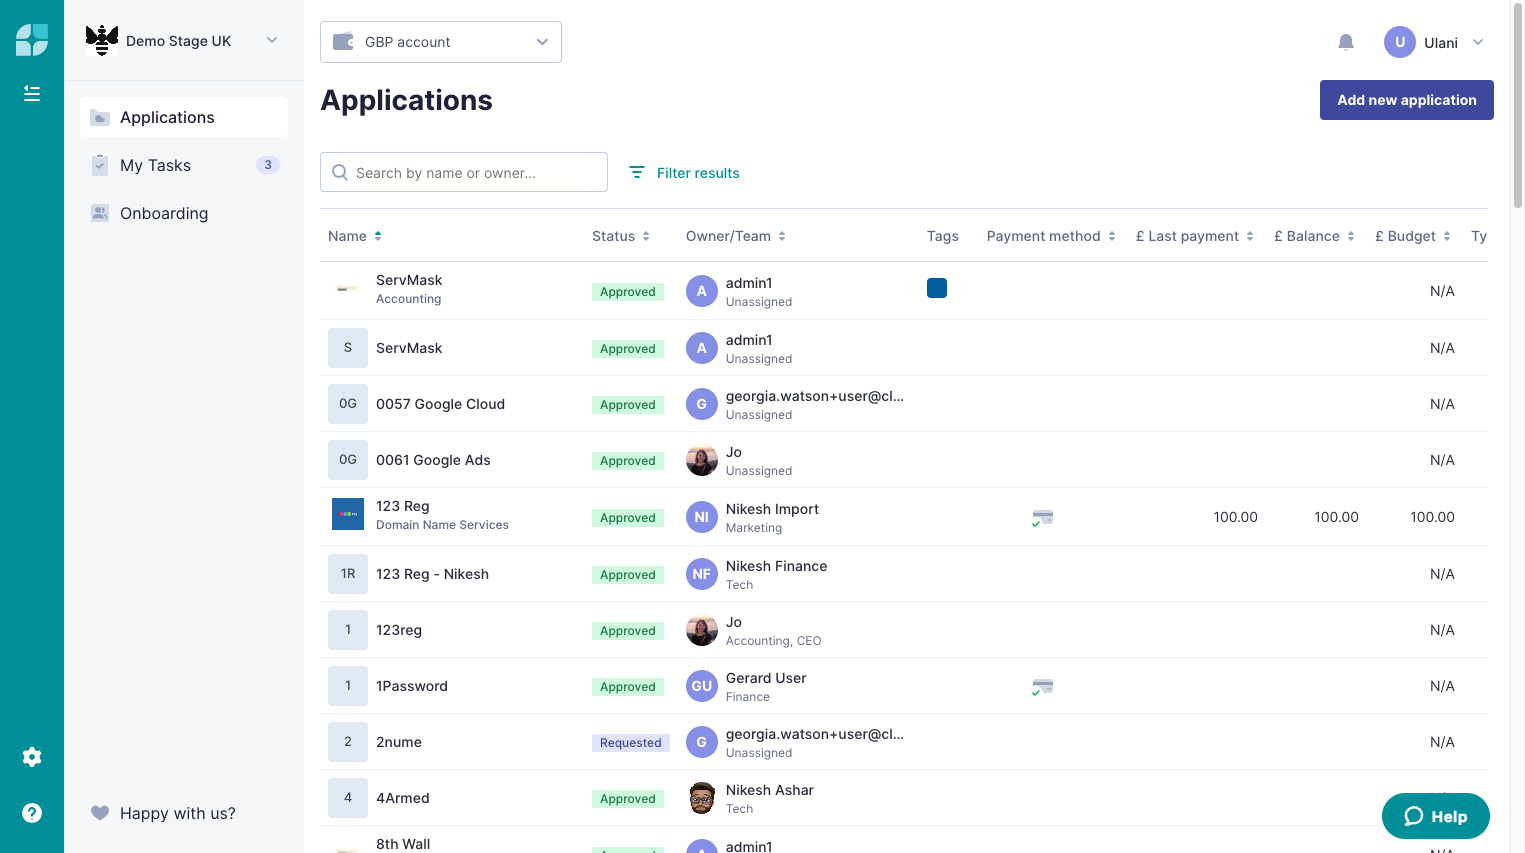
Task: Click the 123 Reg payment card icon
Action: coord(1042,518)
